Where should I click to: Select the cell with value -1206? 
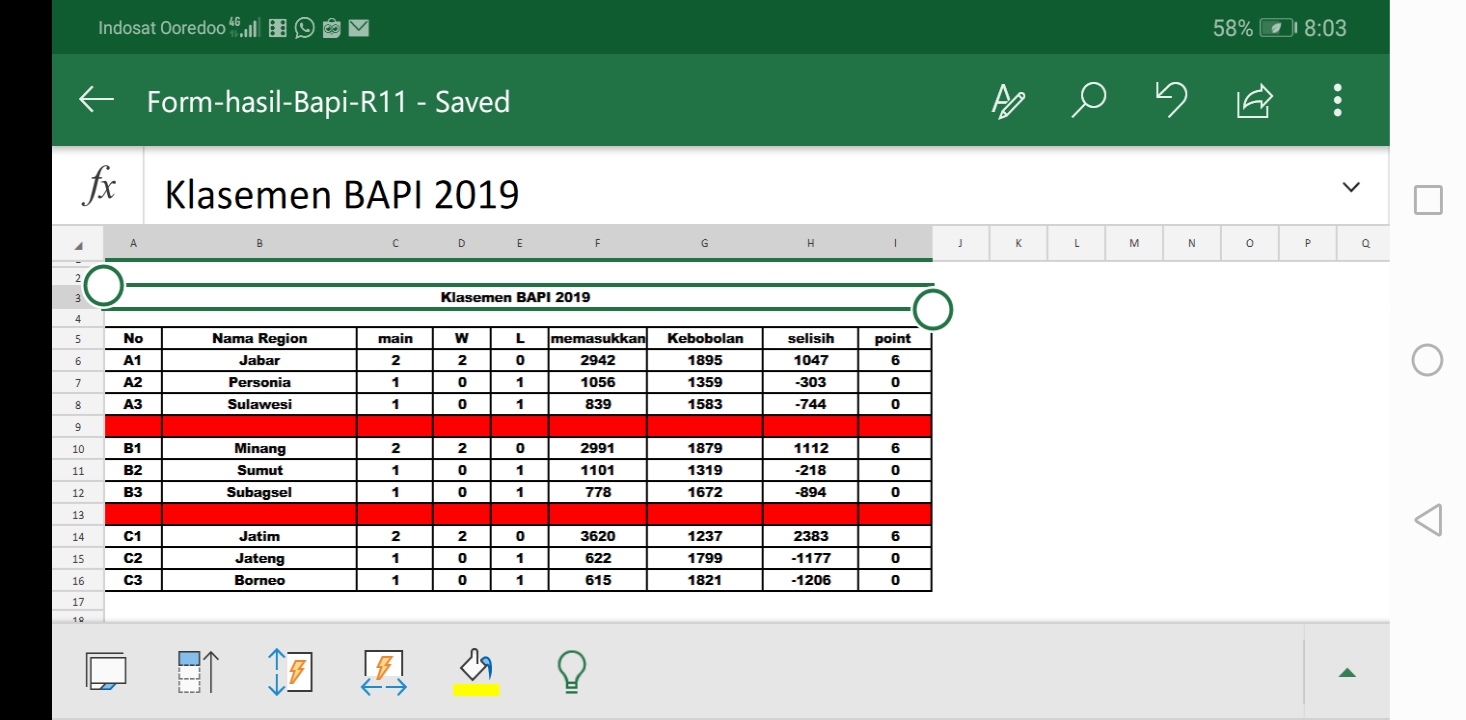coord(810,580)
